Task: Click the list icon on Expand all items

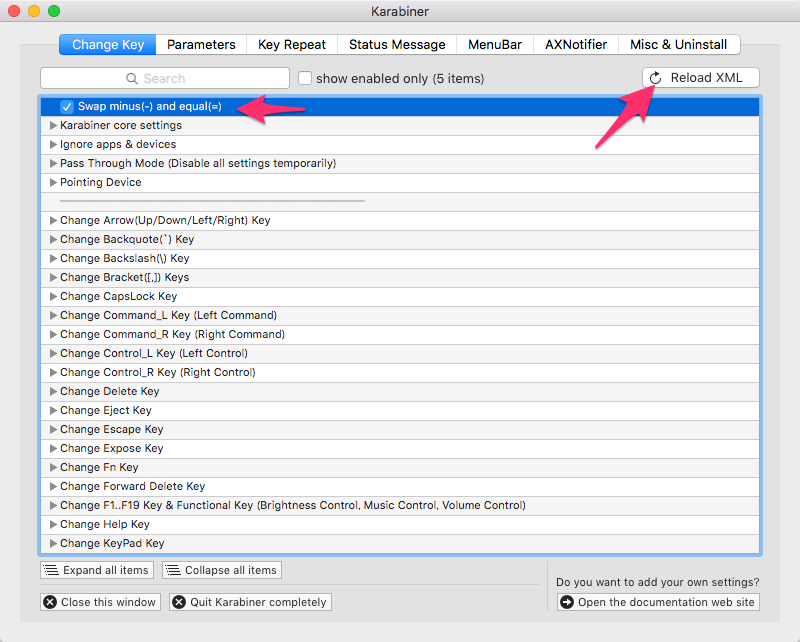Action: click(51, 570)
